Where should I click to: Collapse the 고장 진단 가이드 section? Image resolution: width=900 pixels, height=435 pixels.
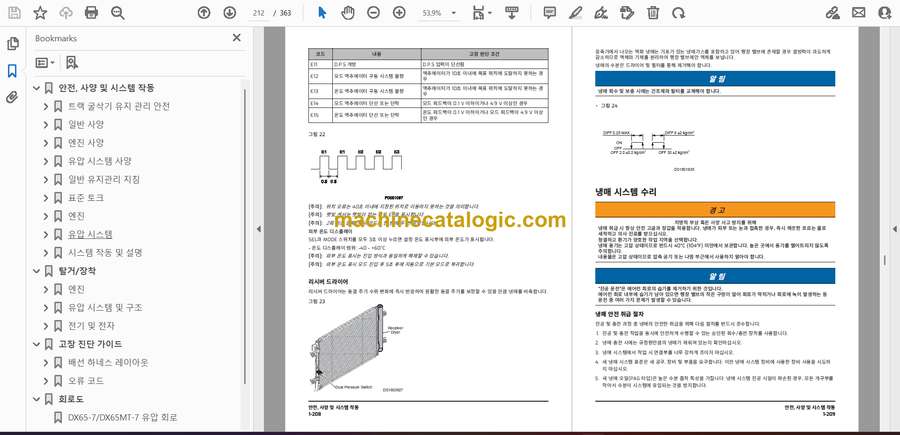[37, 344]
